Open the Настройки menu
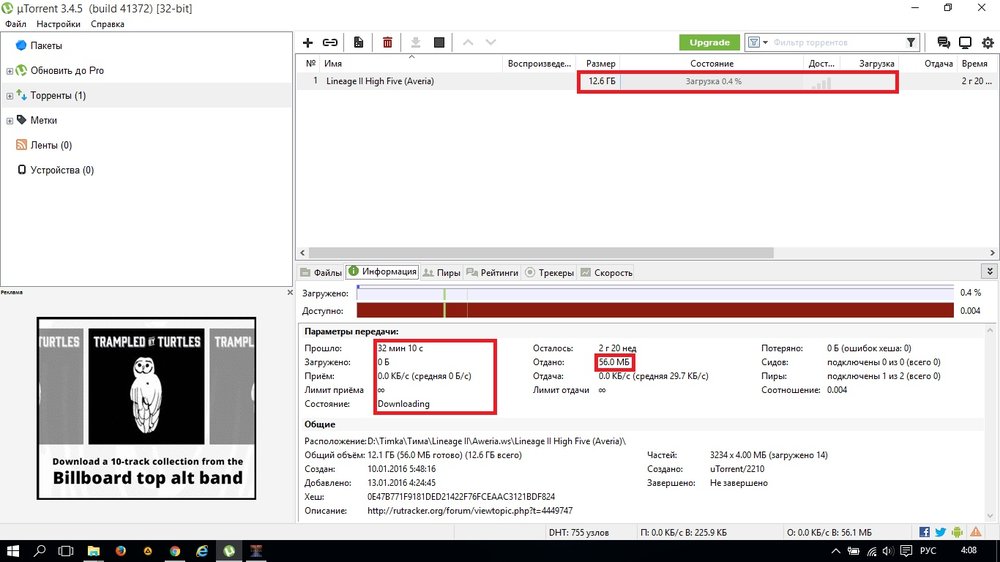Screen dimensions: 1000x562 [x=58, y=24]
